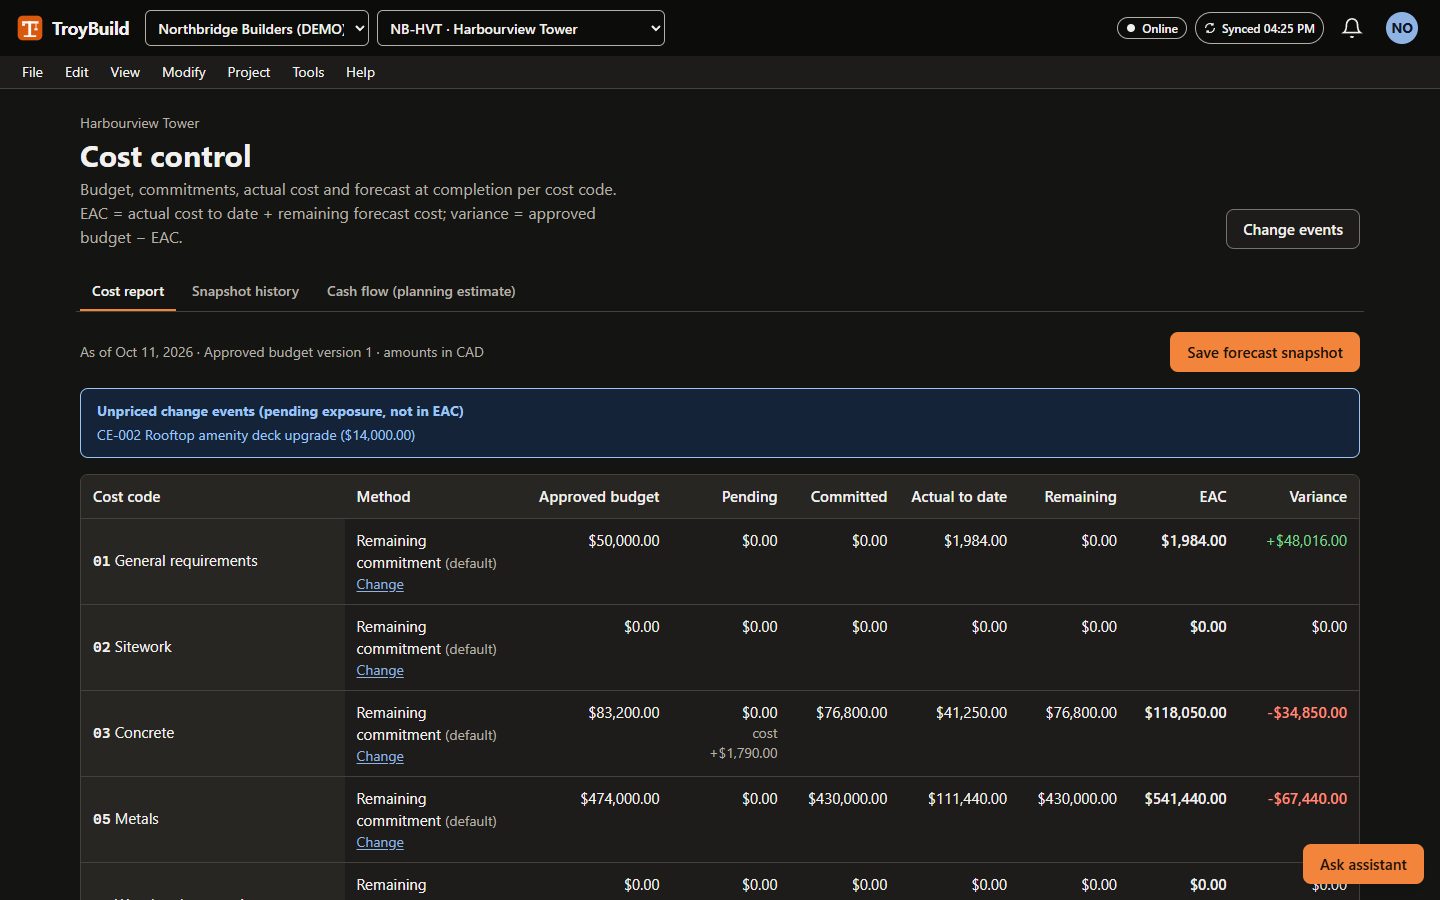The width and height of the screenshot is (1440, 900).
Task: Click the Approved budget column header
Action: pyautogui.click(x=599, y=496)
